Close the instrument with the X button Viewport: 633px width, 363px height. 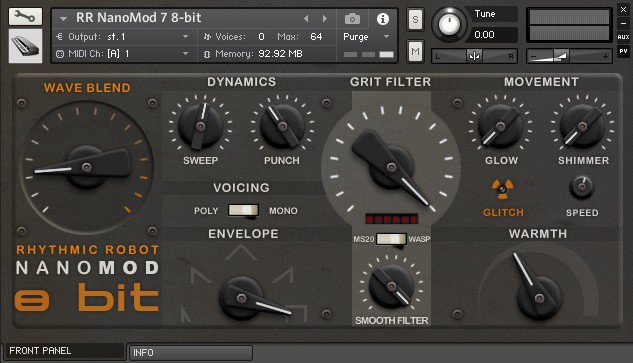coord(623,10)
